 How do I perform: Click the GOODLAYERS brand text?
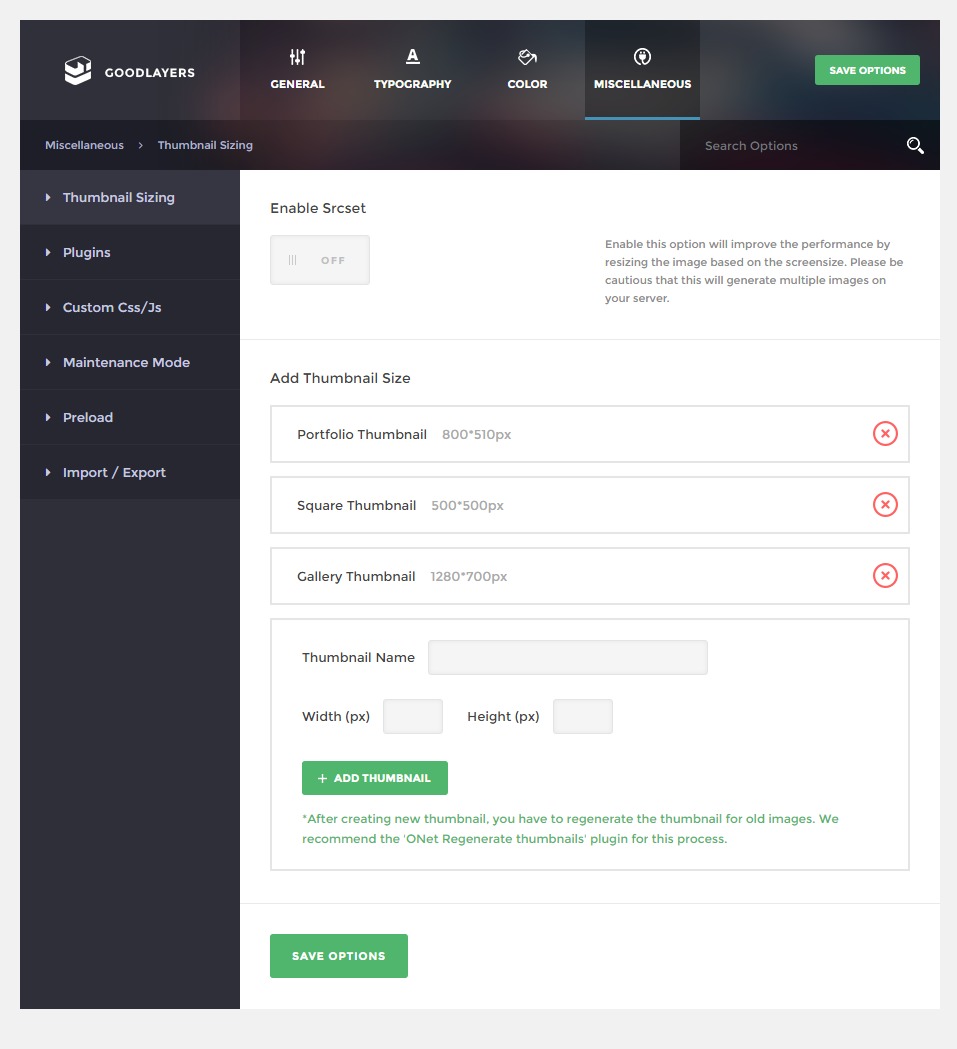(x=150, y=72)
